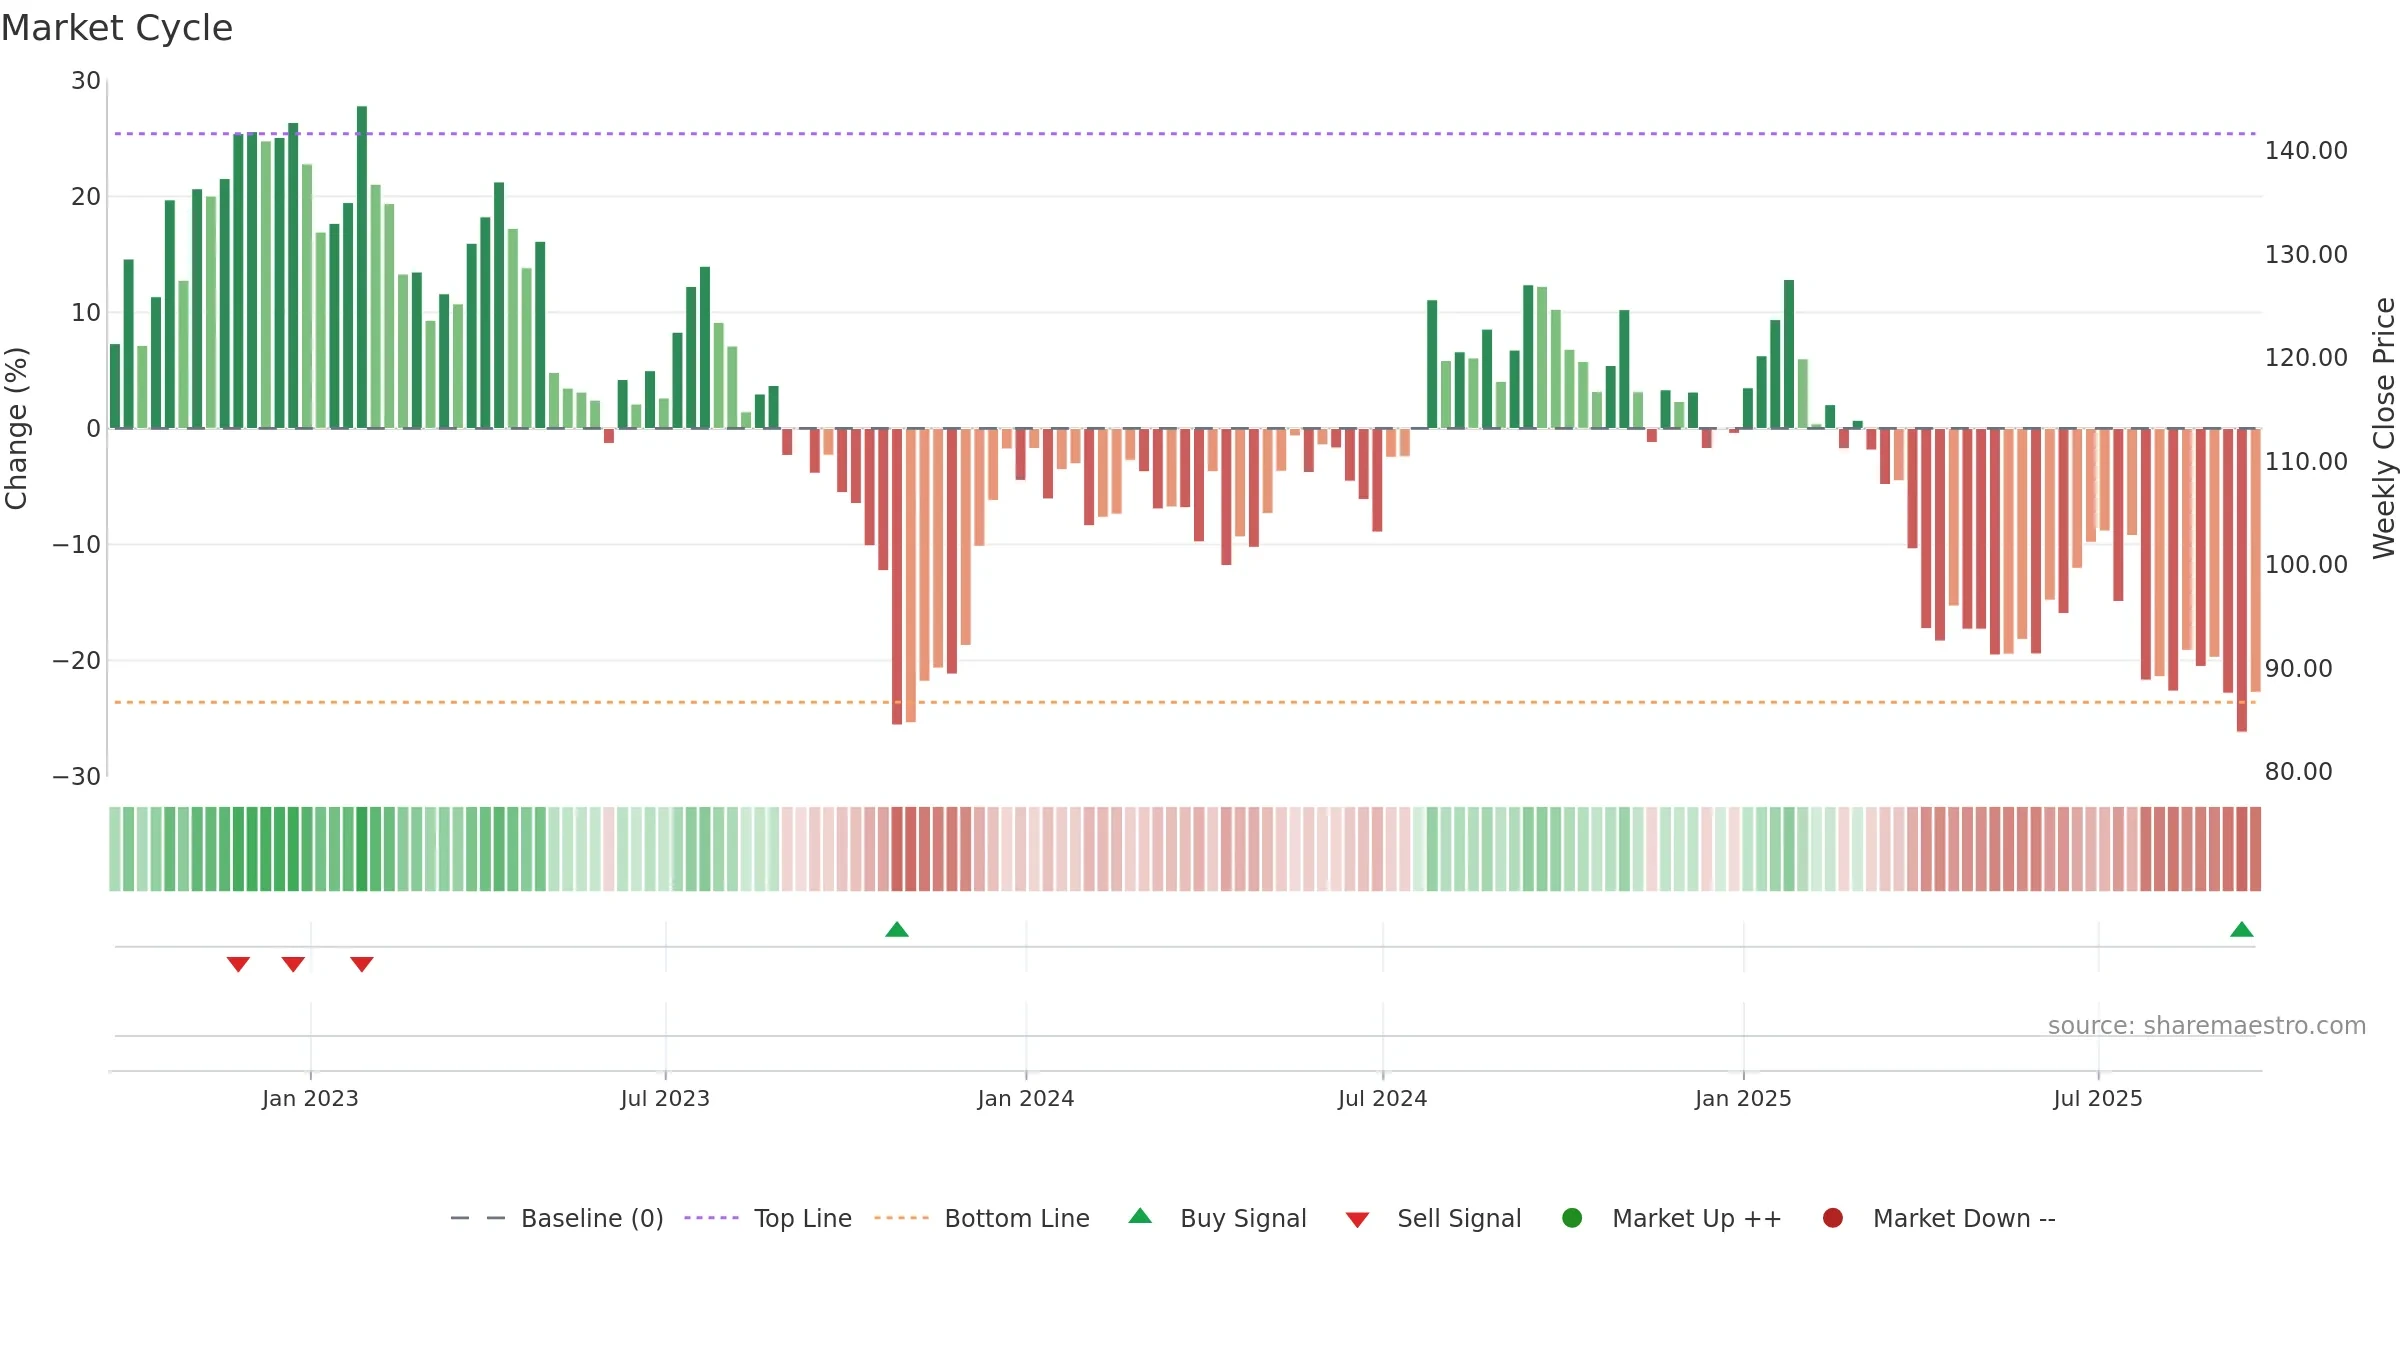
Task: Click the Market Up ++ green circle
Action: pyautogui.click(x=1572, y=1218)
